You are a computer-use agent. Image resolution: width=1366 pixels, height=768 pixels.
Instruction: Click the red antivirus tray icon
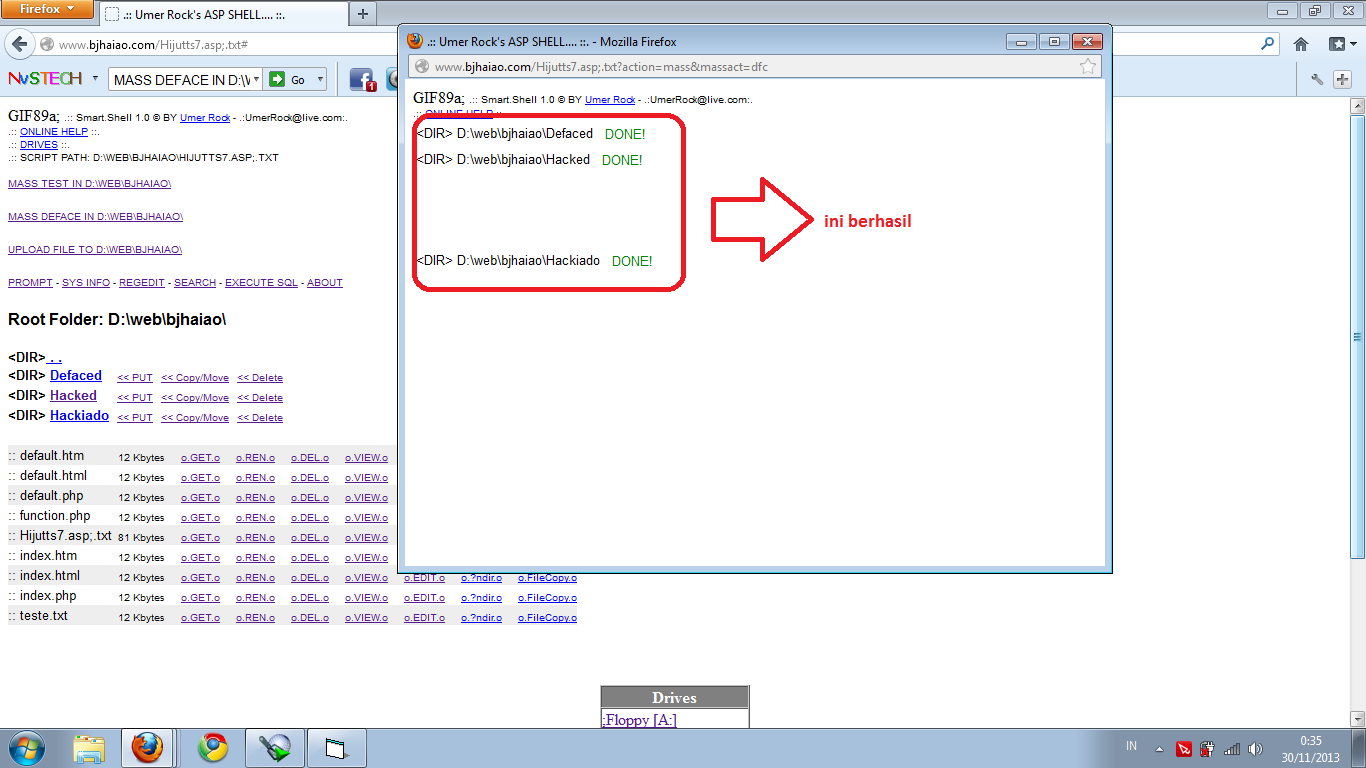(x=1184, y=749)
